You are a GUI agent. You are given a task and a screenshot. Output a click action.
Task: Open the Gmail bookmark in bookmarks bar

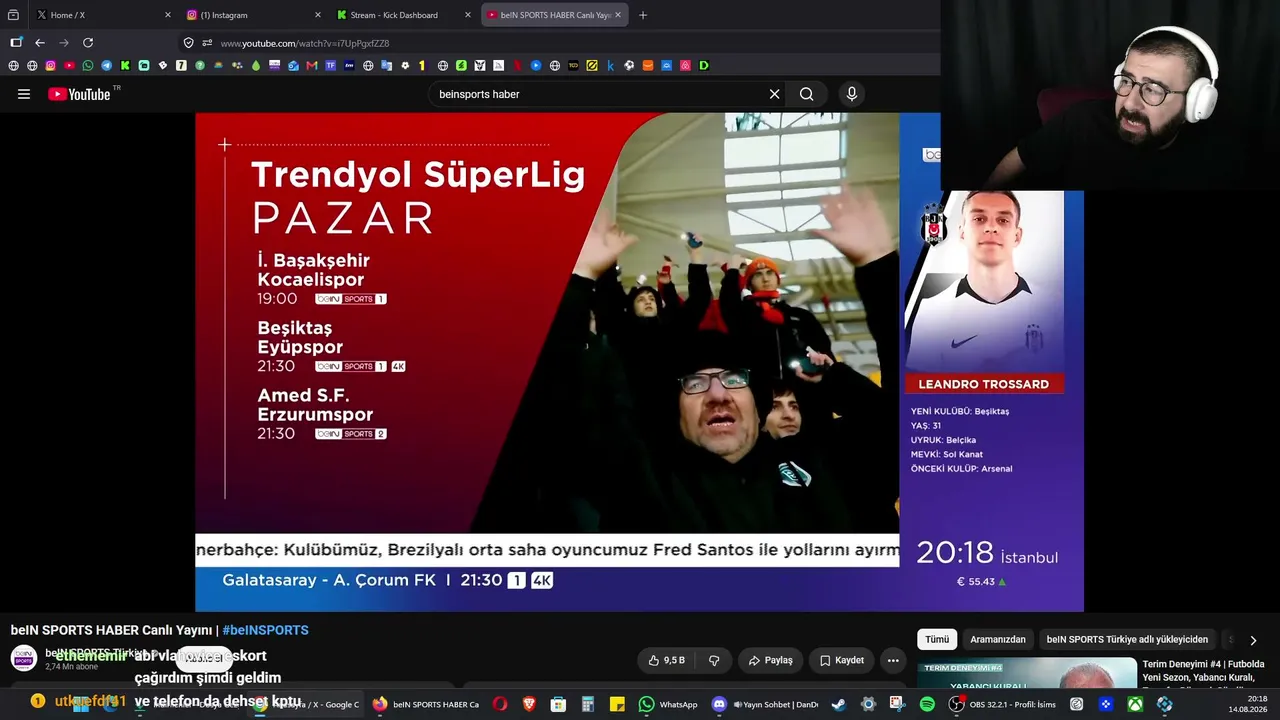(312, 66)
